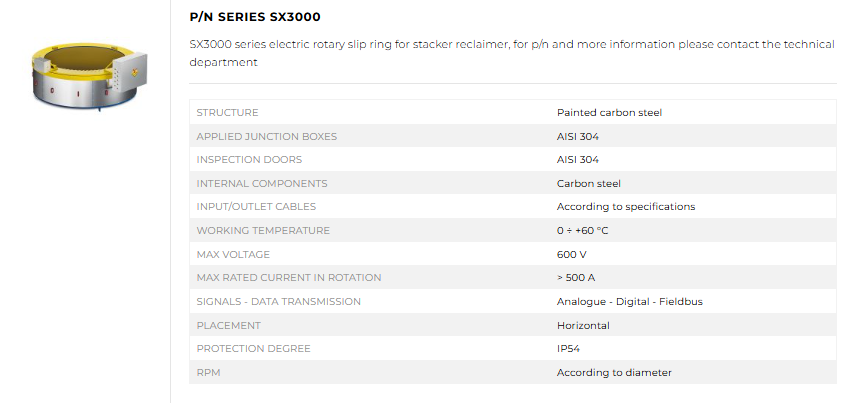Image resolution: width=854 pixels, height=403 pixels.
Task: Select the PLACEMENT Horizontal value
Action: point(583,326)
